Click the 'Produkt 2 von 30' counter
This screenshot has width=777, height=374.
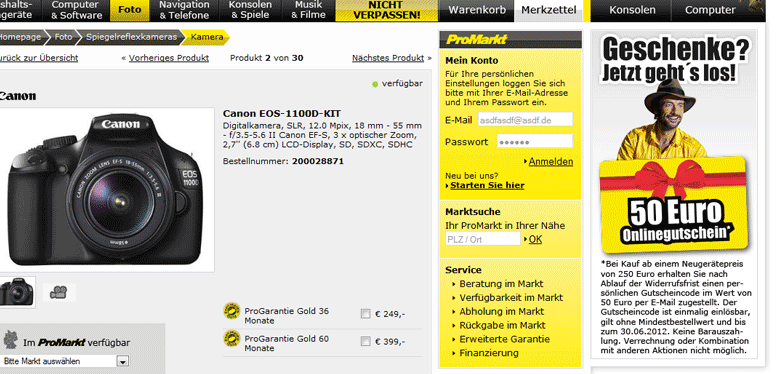(x=267, y=58)
